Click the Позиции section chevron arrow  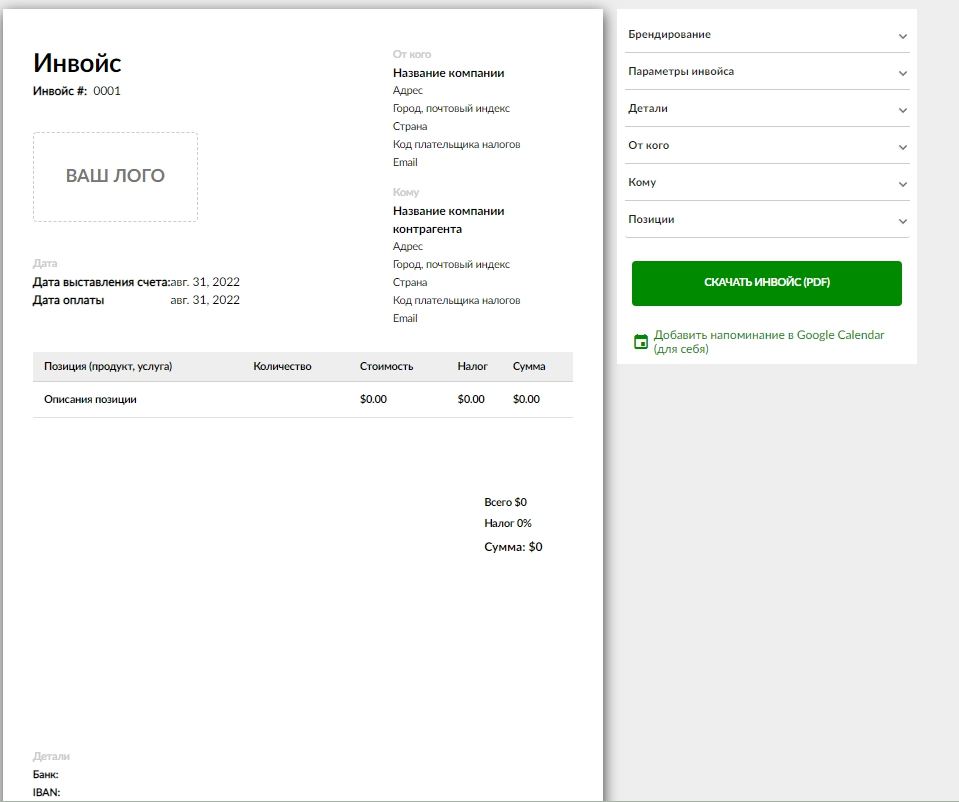click(x=902, y=221)
